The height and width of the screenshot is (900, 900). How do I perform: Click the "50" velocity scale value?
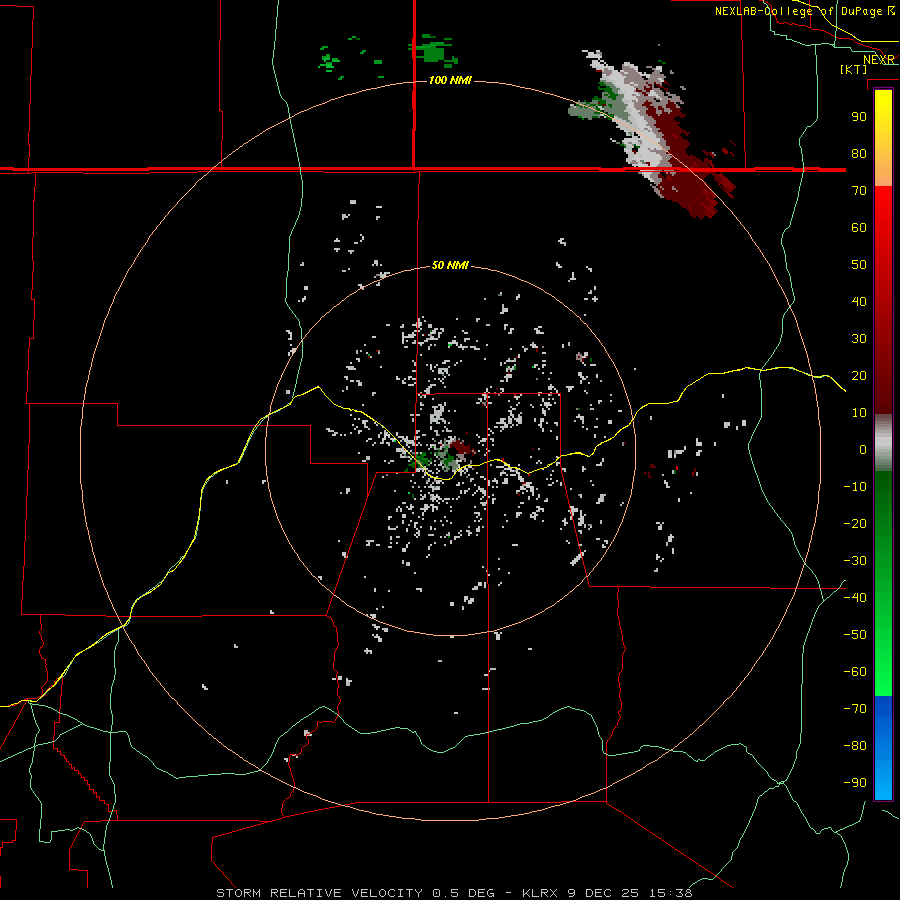coord(859,265)
